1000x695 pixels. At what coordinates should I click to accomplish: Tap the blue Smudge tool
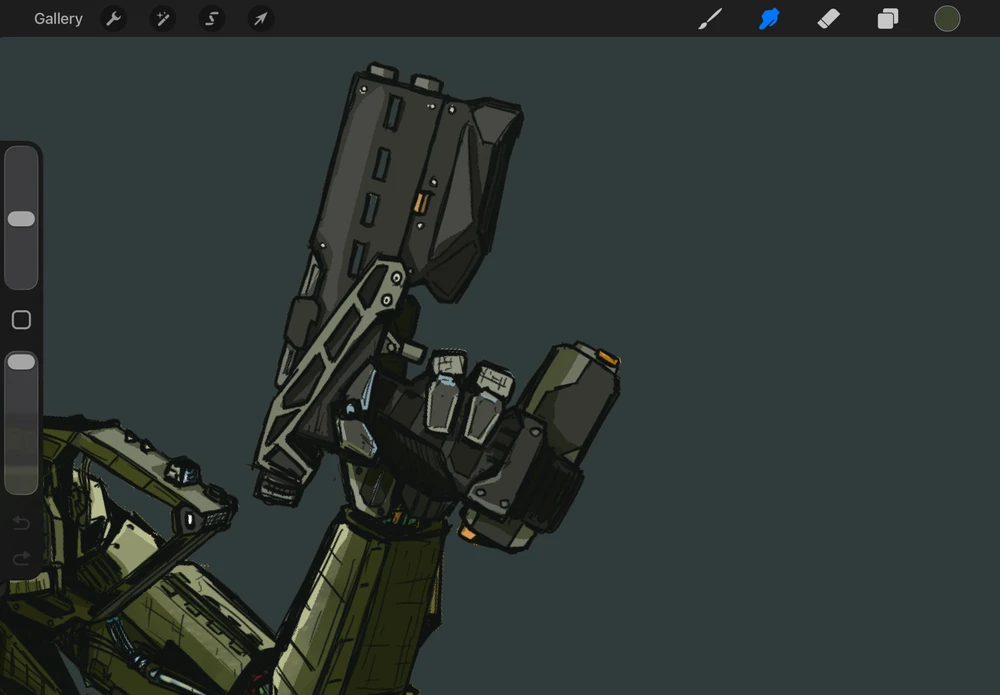coord(769,19)
